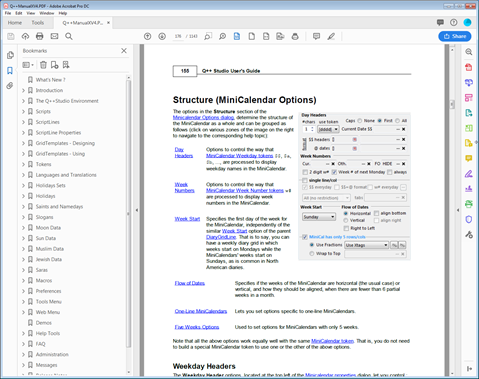
Task: Open Attachments paperclip panel icon
Action: [x=10, y=86]
